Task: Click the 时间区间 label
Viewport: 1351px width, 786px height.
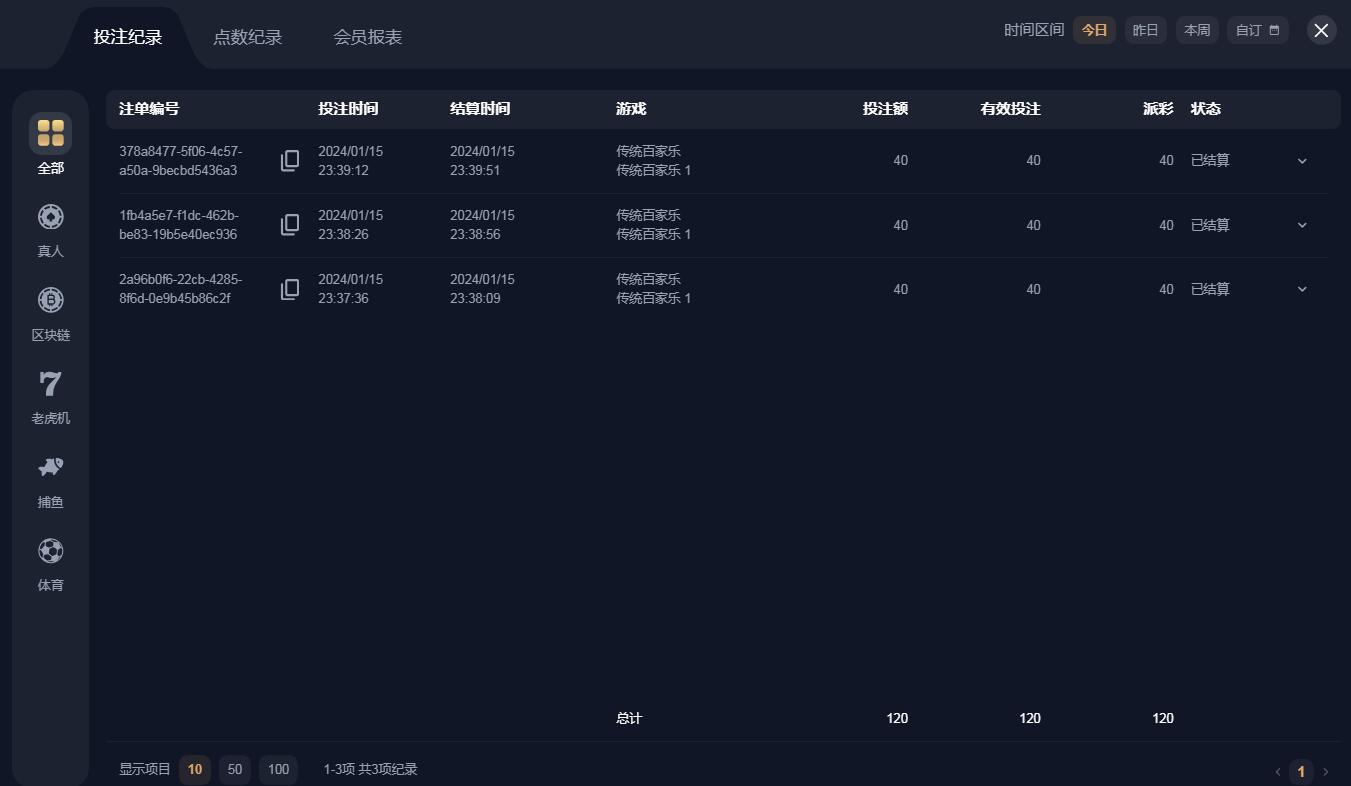Action: 1034,30
